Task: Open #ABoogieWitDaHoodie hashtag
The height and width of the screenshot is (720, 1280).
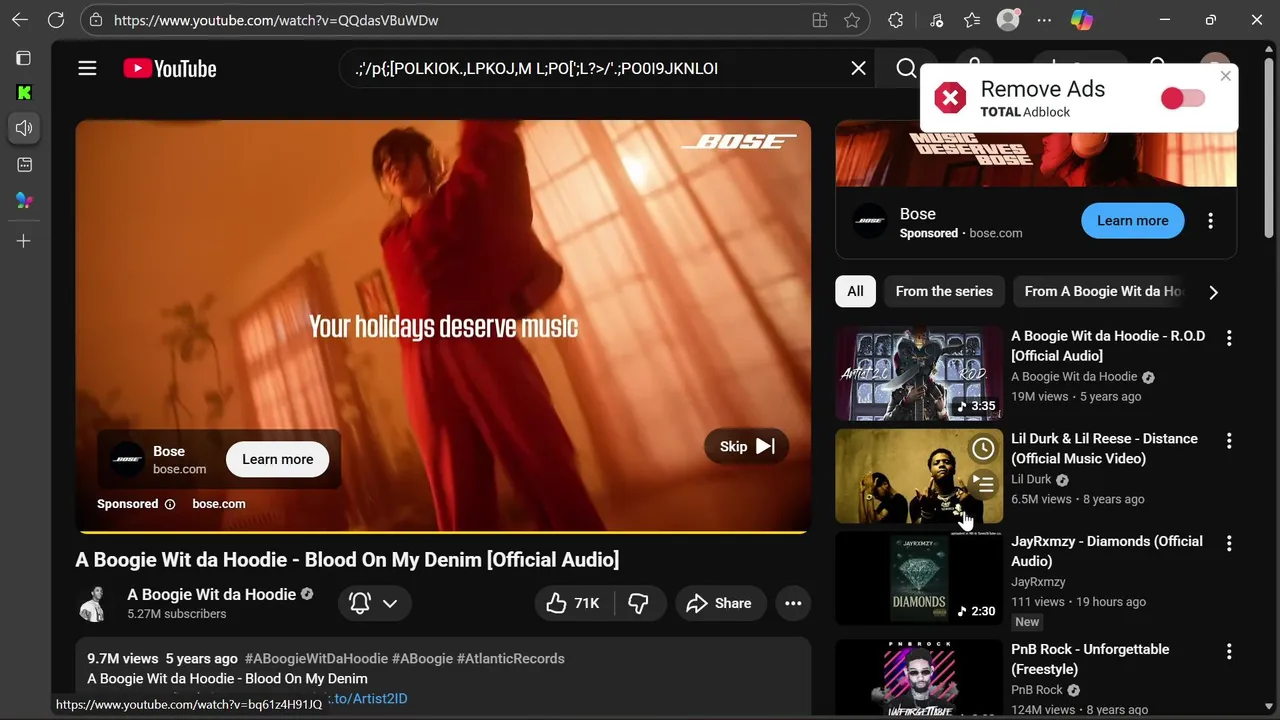Action: (316, 659)
